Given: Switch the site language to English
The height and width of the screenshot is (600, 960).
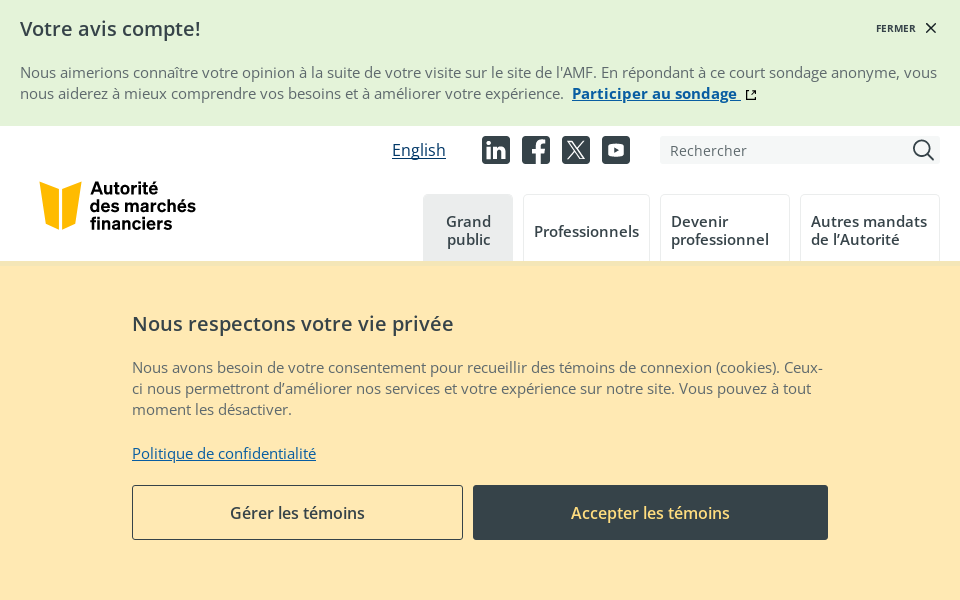Looking at the screenshot, I should tap(419, 150).
